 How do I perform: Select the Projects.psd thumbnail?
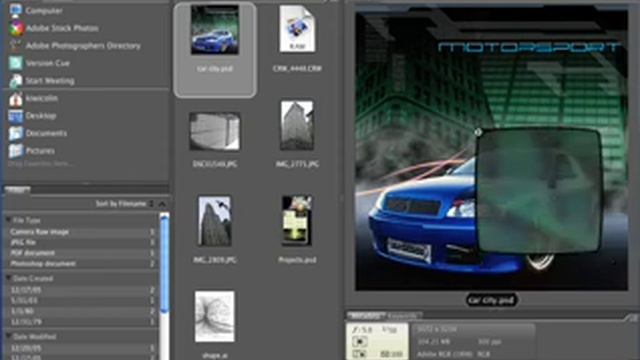(297, 221)
